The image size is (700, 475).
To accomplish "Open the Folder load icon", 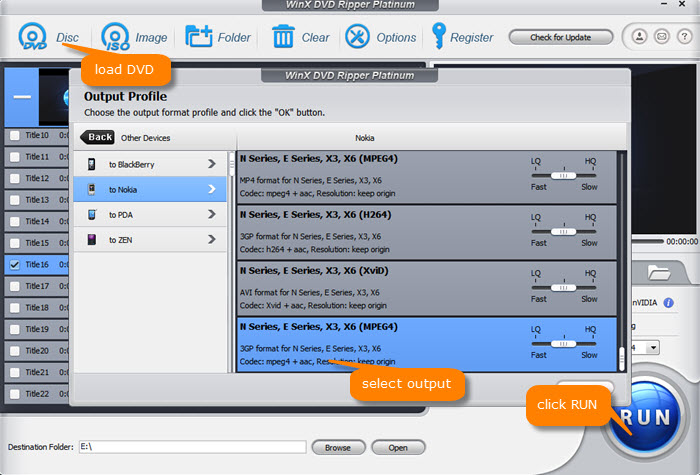I will coord(198,37).
